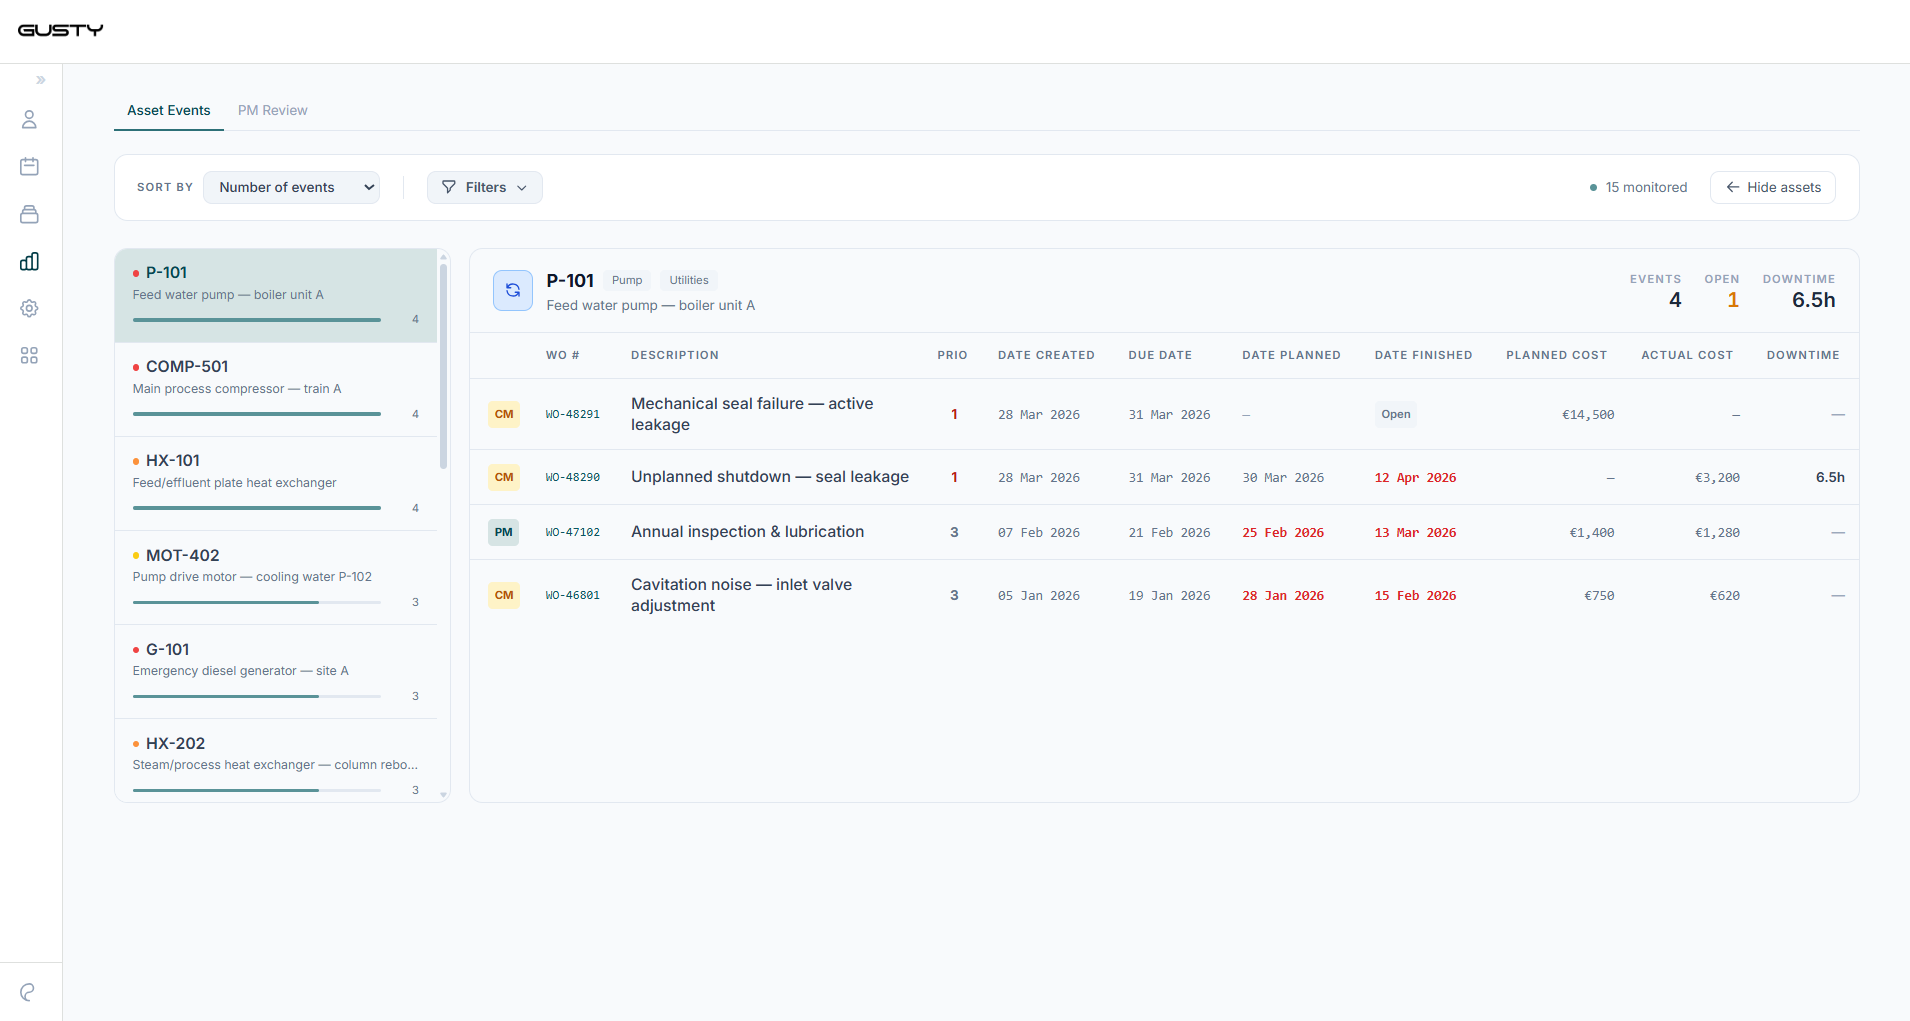Screen dimensions: 1910x1021
Task: Click the help icon at sidebar bottom
Action: 28,992
